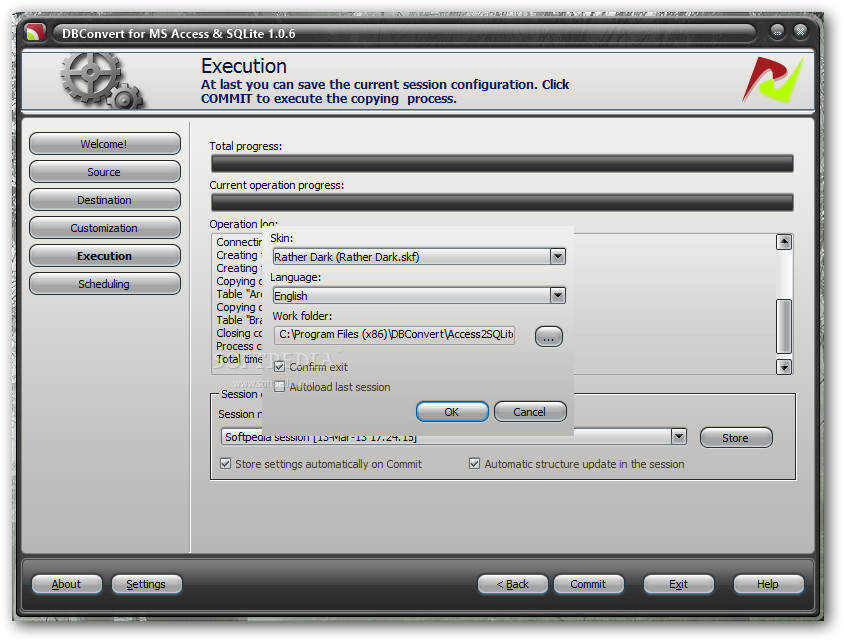The width and height of the screenshot is (844, 641).
Task: Click the DBConvert red-green logo
Action: 773,80
